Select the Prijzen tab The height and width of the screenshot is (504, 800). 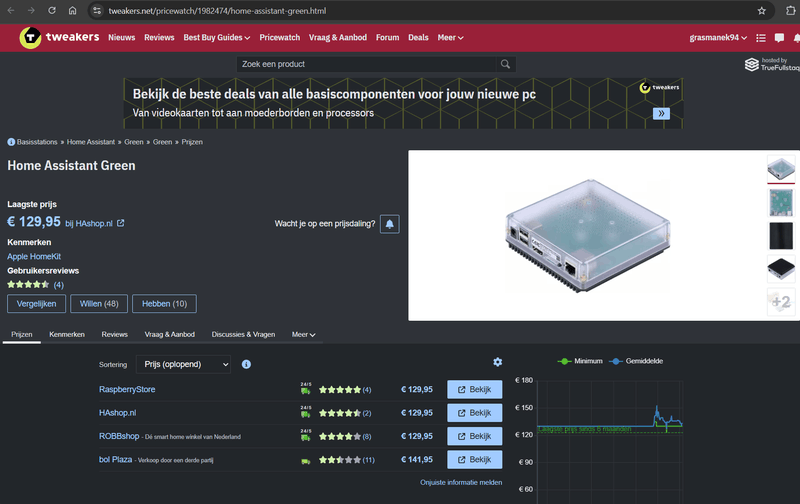(22, 335)
